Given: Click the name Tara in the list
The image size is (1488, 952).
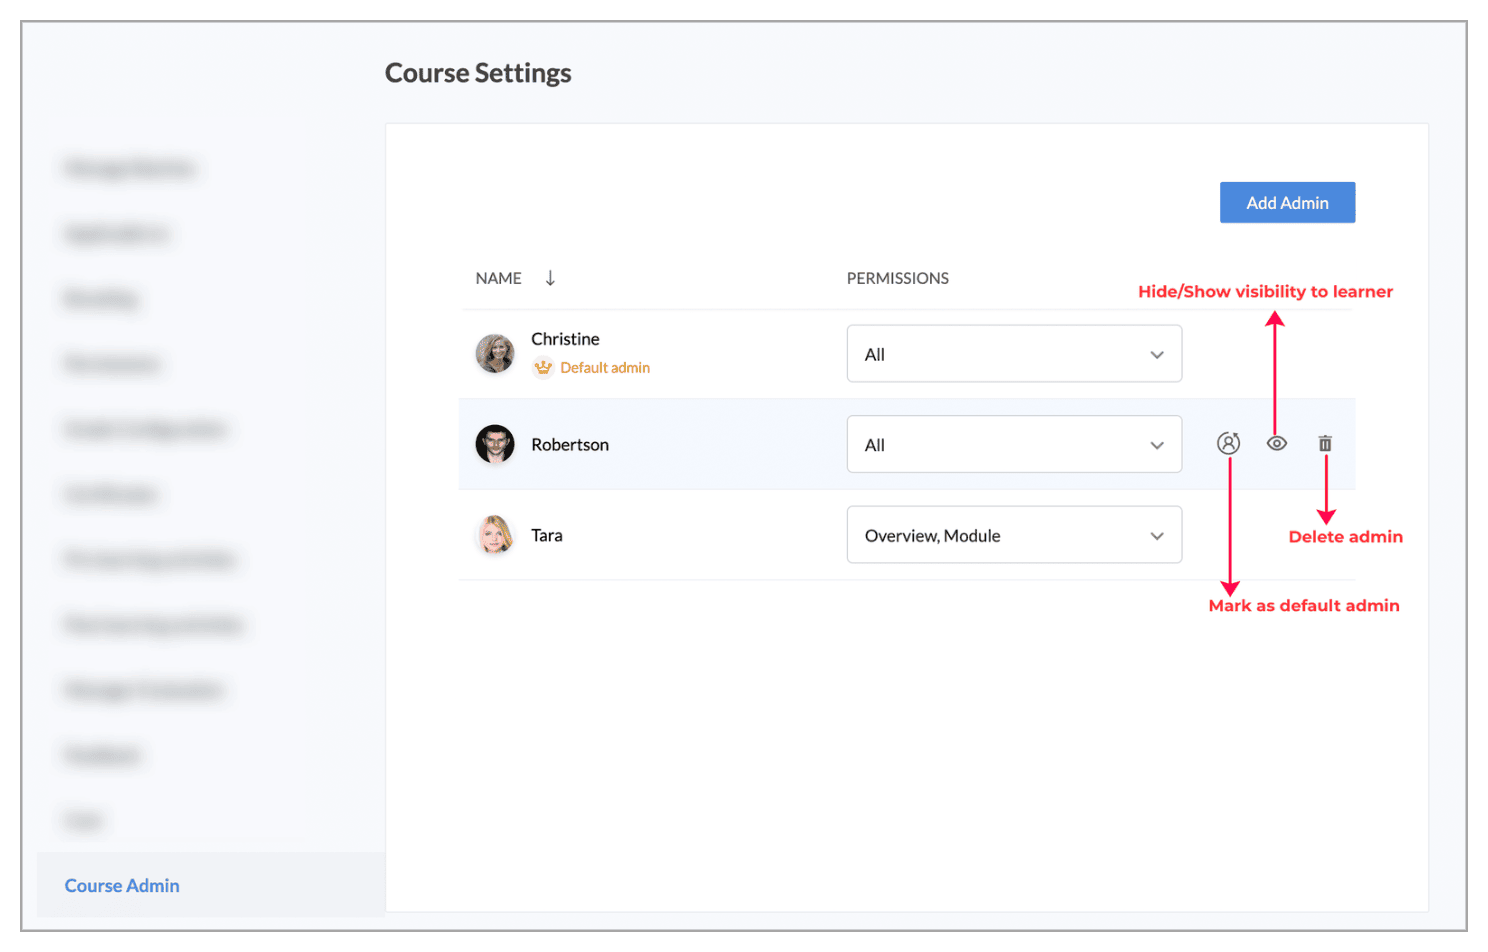Looking at the screenshot, I should (x=547, y=535).
